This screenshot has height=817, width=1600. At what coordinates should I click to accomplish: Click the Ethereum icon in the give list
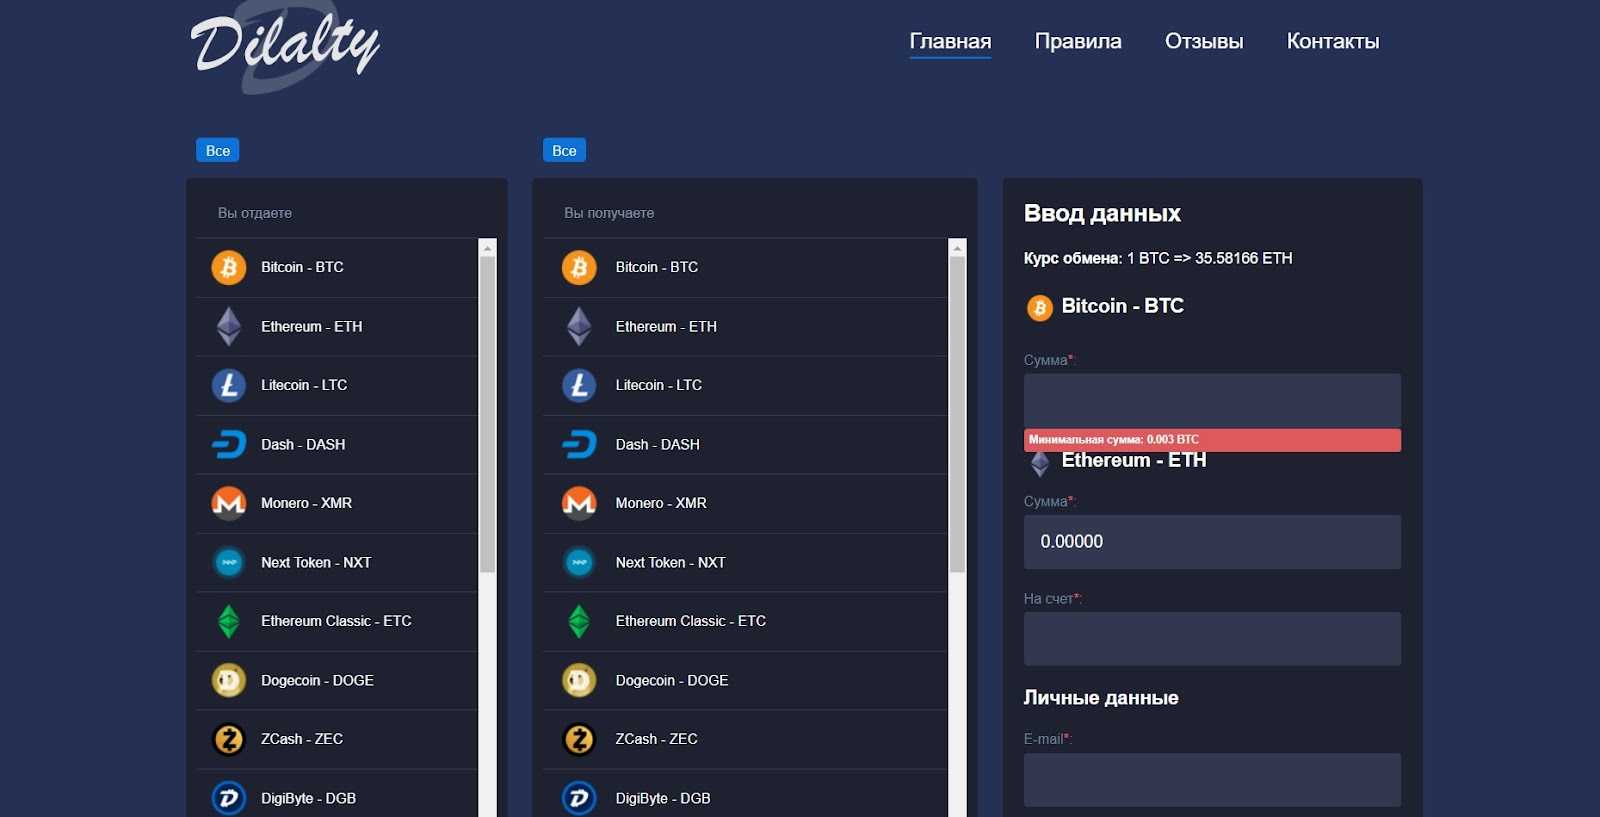pyautogui.click(x=229, y=326)
